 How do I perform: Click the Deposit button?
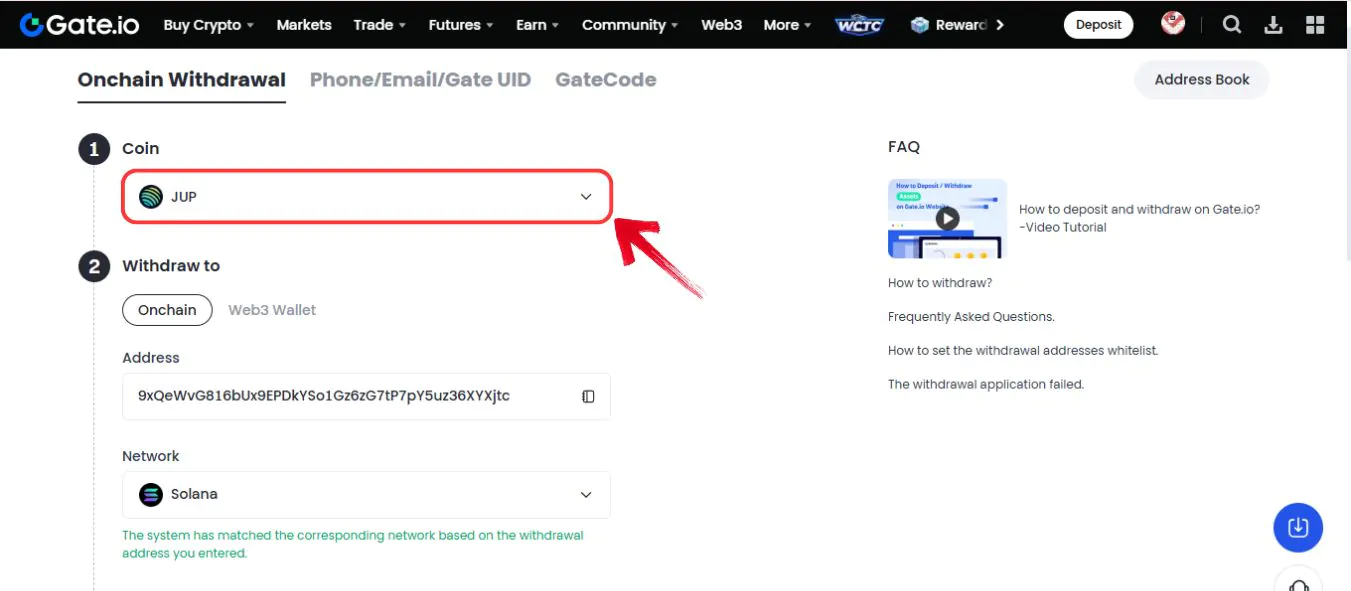click(x=1098, y=25)
